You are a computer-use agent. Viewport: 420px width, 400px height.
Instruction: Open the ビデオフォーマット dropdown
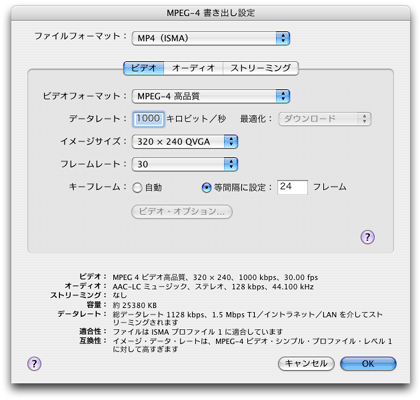[x=211, y=96]
